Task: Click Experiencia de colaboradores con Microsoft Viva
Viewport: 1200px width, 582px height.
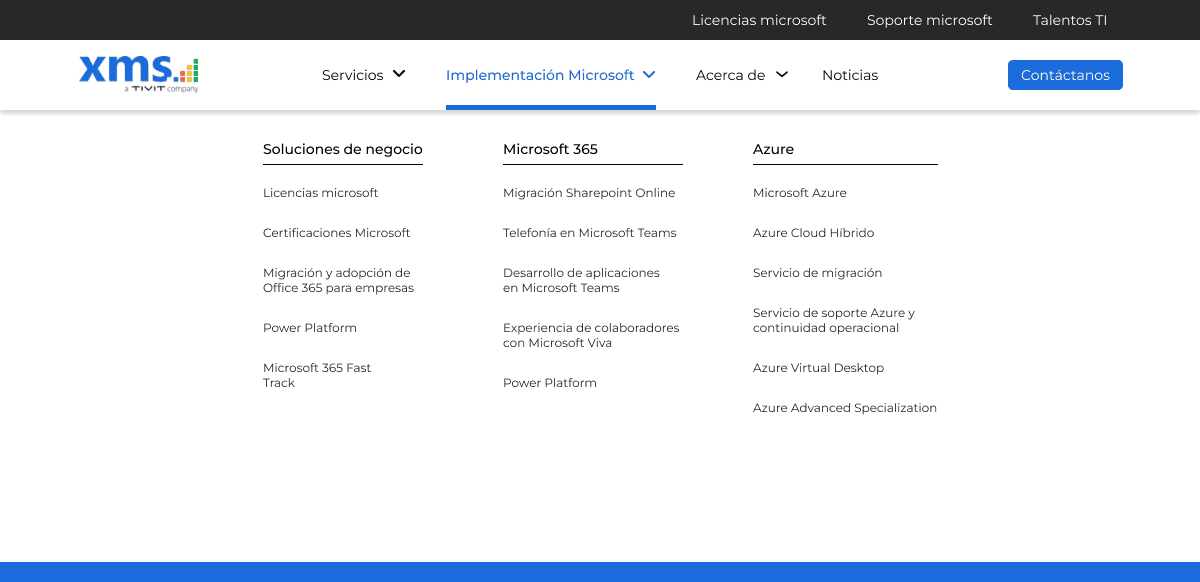Action: point(591,335)
